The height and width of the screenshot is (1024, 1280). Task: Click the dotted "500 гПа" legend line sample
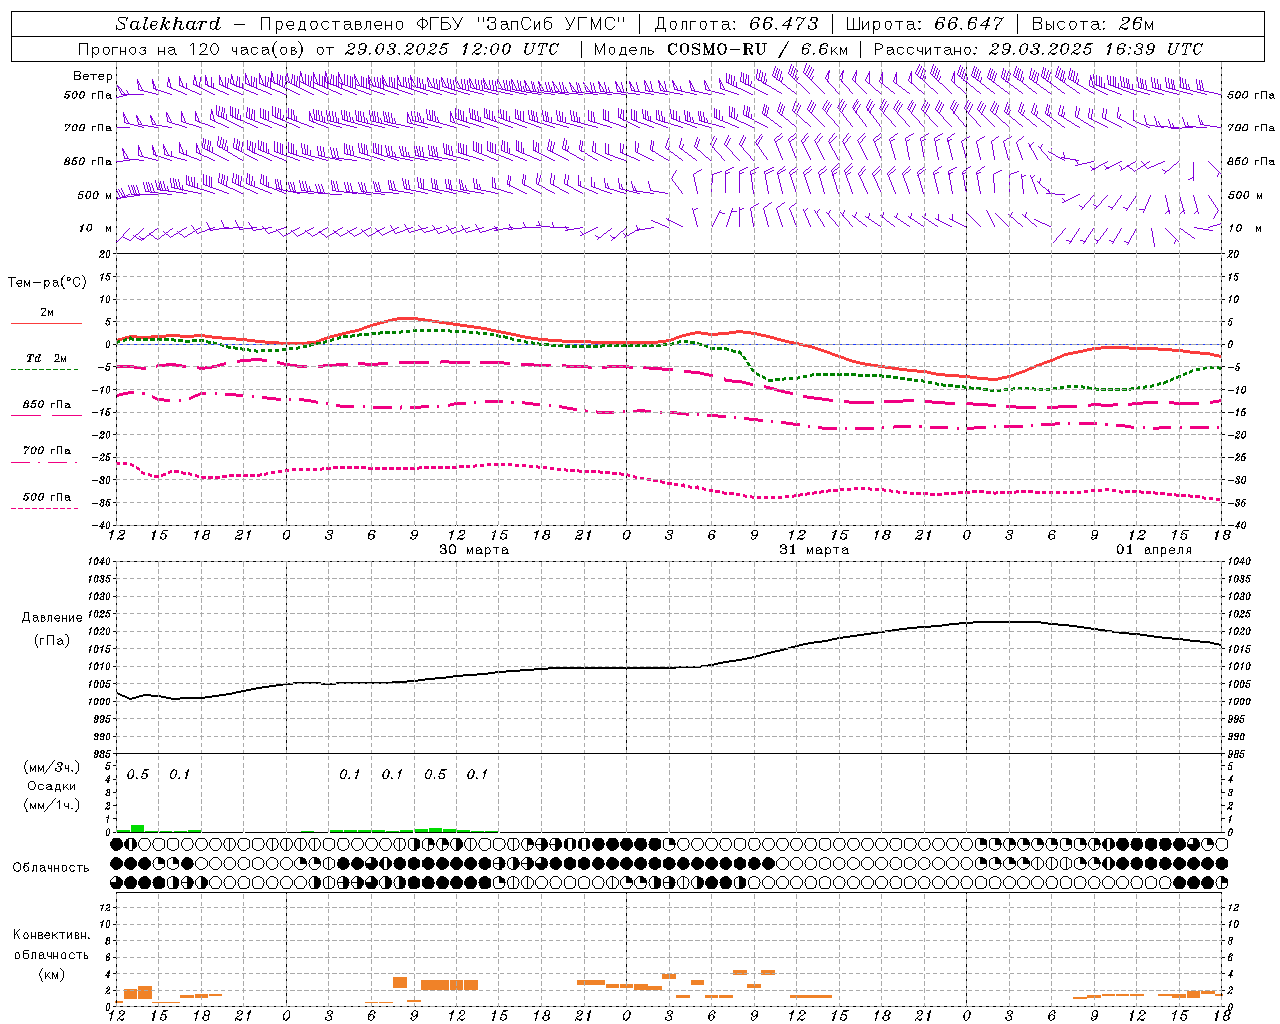tap(44, 509)
